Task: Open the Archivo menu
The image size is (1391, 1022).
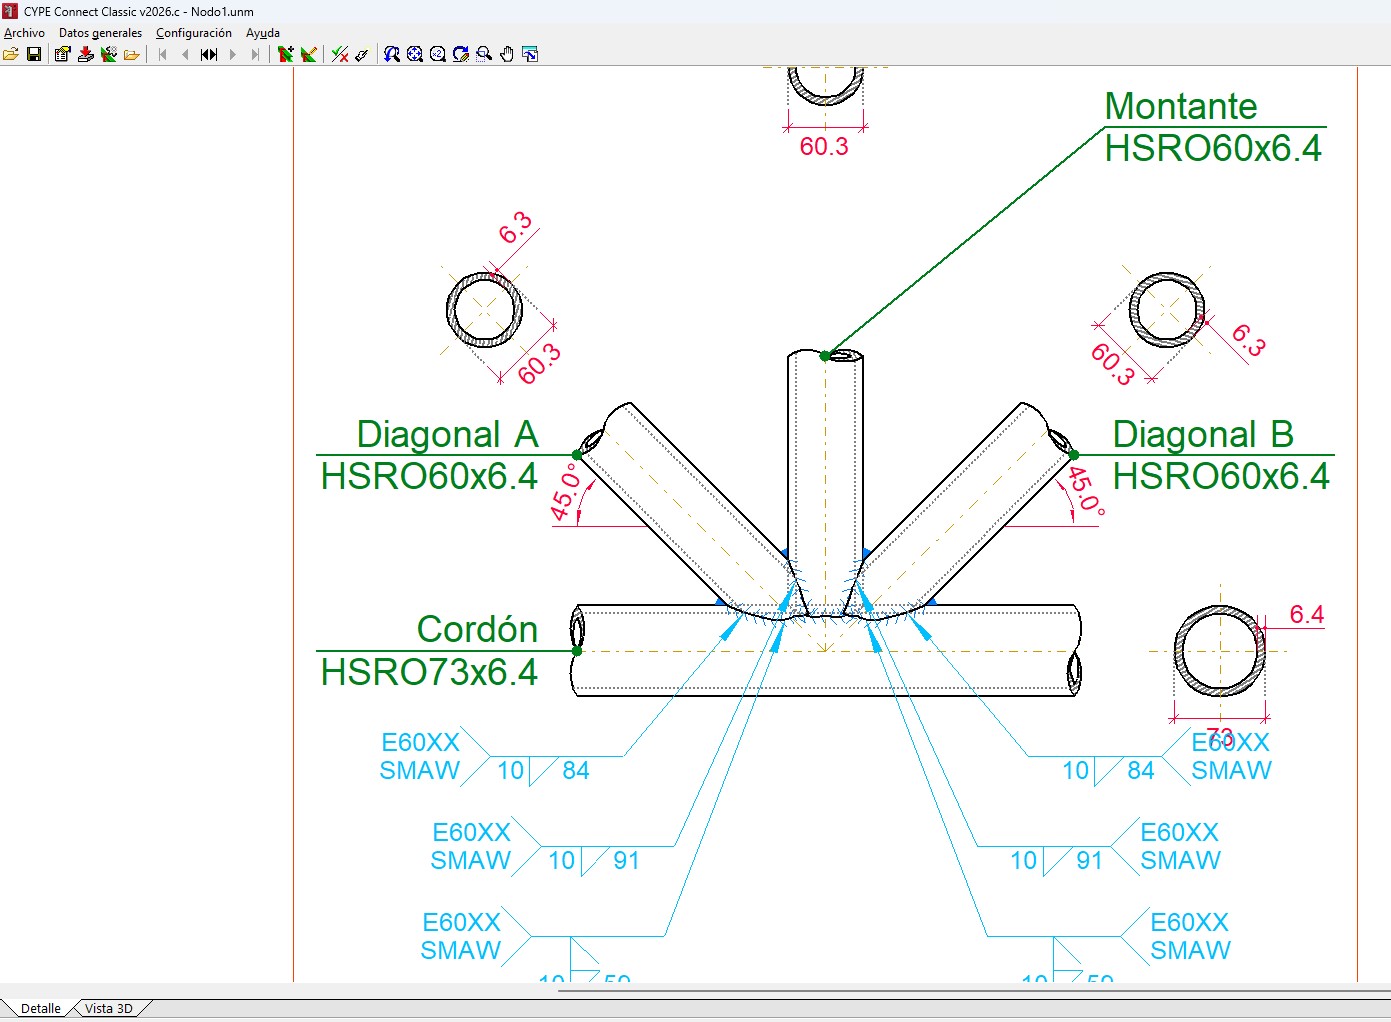Action: pos(24,33)
